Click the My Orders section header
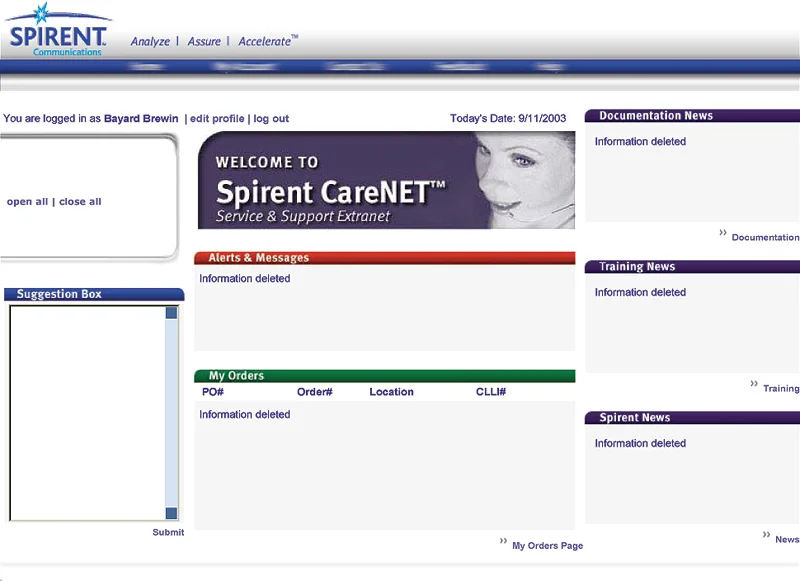This screenshot has height=581, width=800. 385,375
